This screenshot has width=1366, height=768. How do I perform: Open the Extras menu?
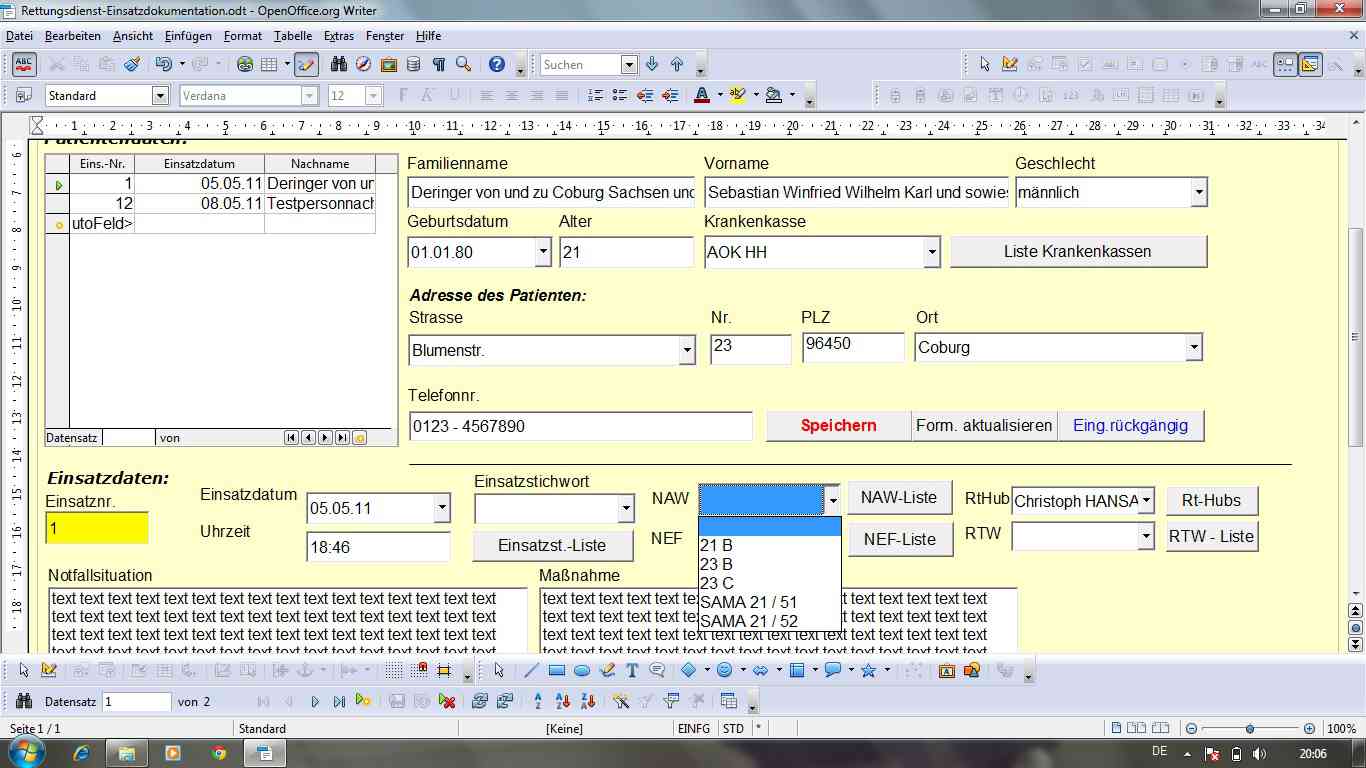339,36
